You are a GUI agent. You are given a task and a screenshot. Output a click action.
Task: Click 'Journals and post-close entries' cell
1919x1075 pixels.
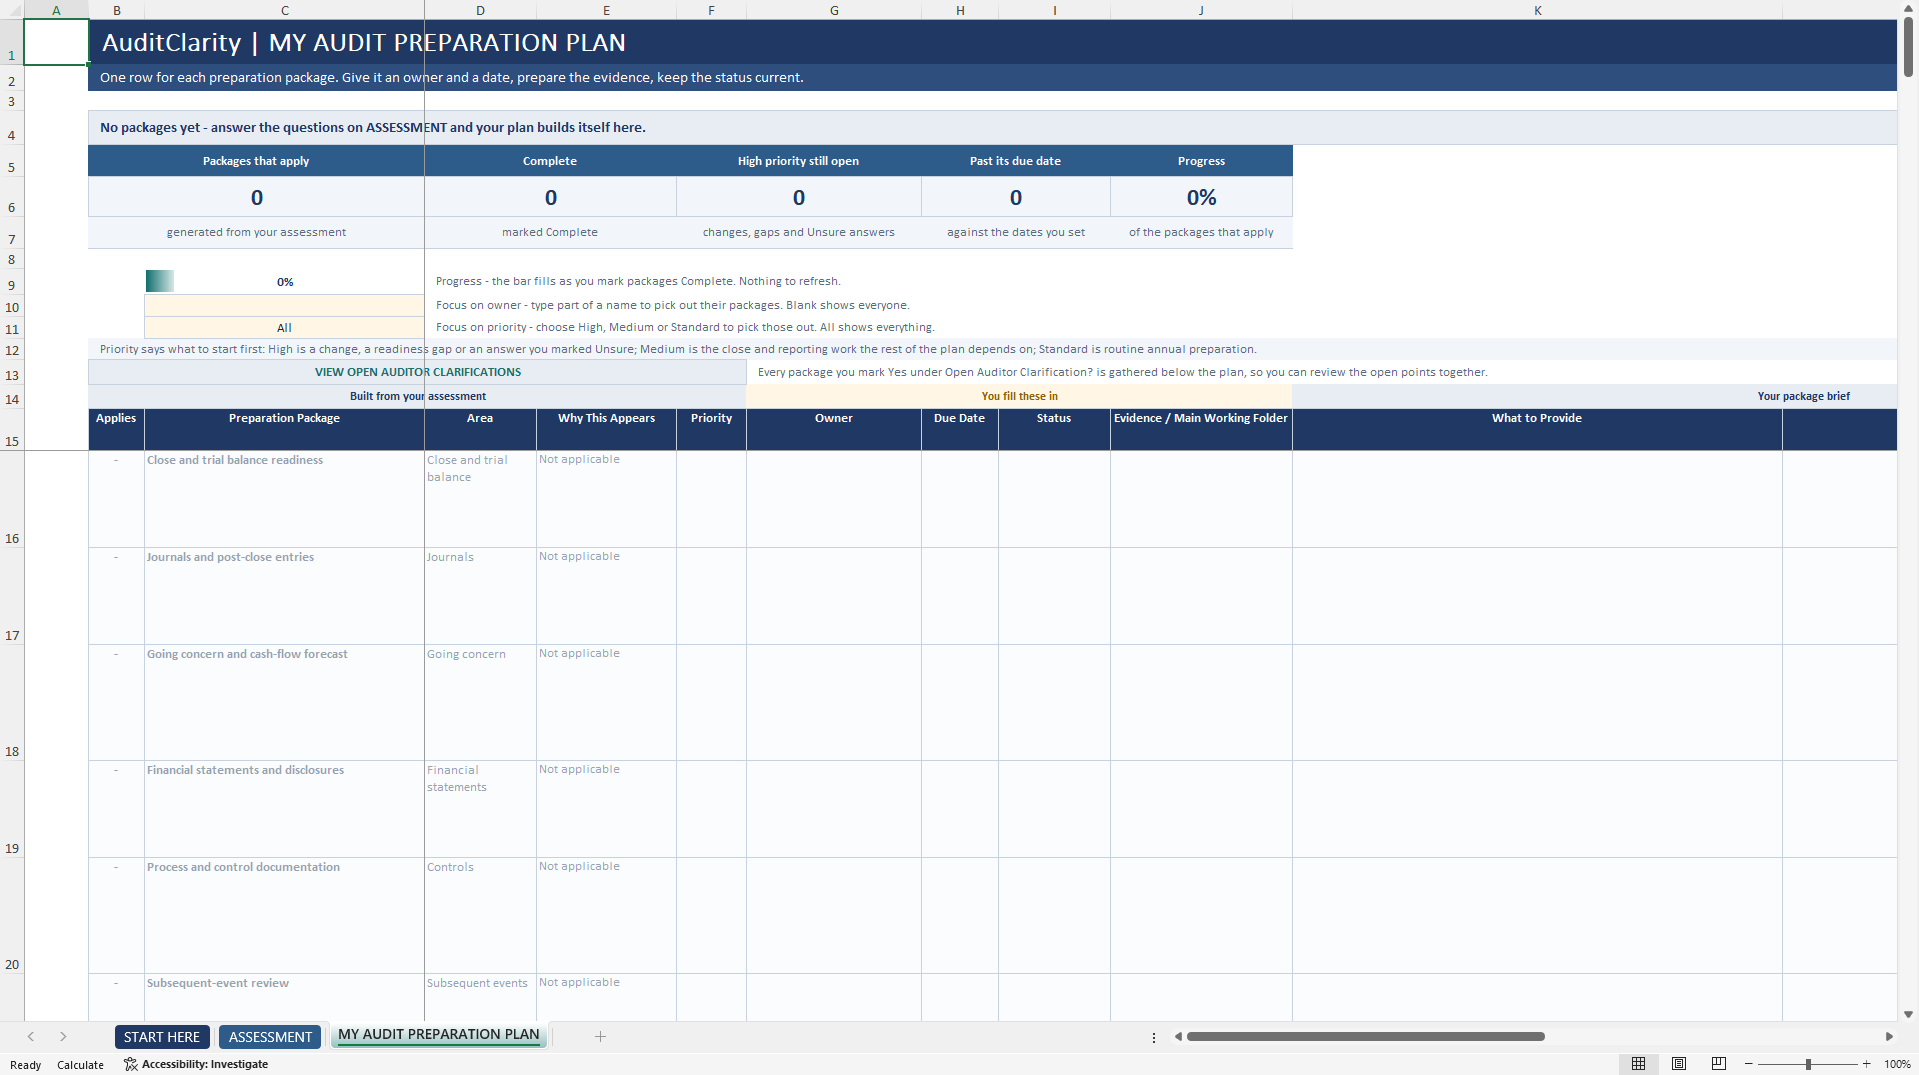pos(284,596)
